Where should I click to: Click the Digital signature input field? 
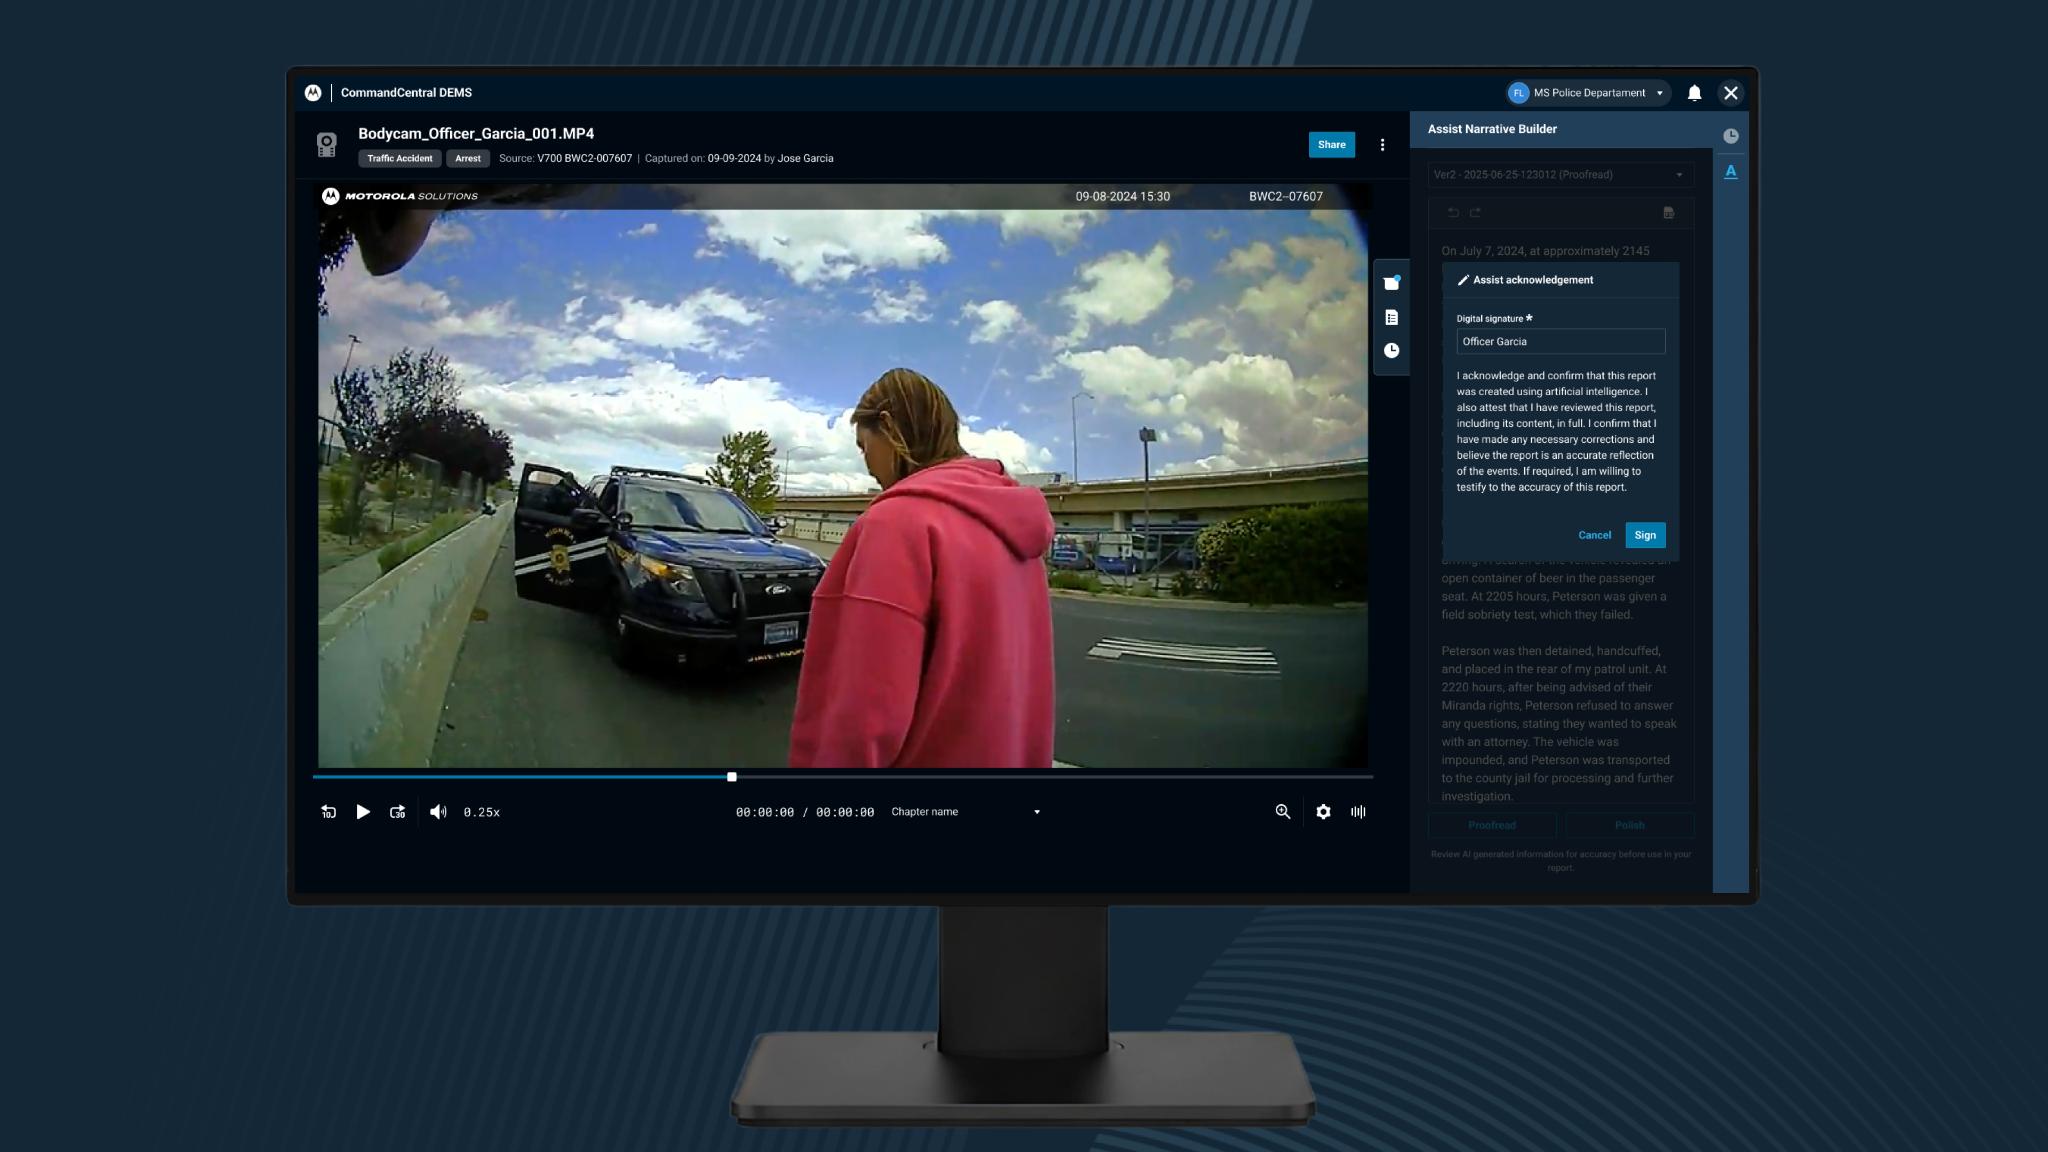1560,342
